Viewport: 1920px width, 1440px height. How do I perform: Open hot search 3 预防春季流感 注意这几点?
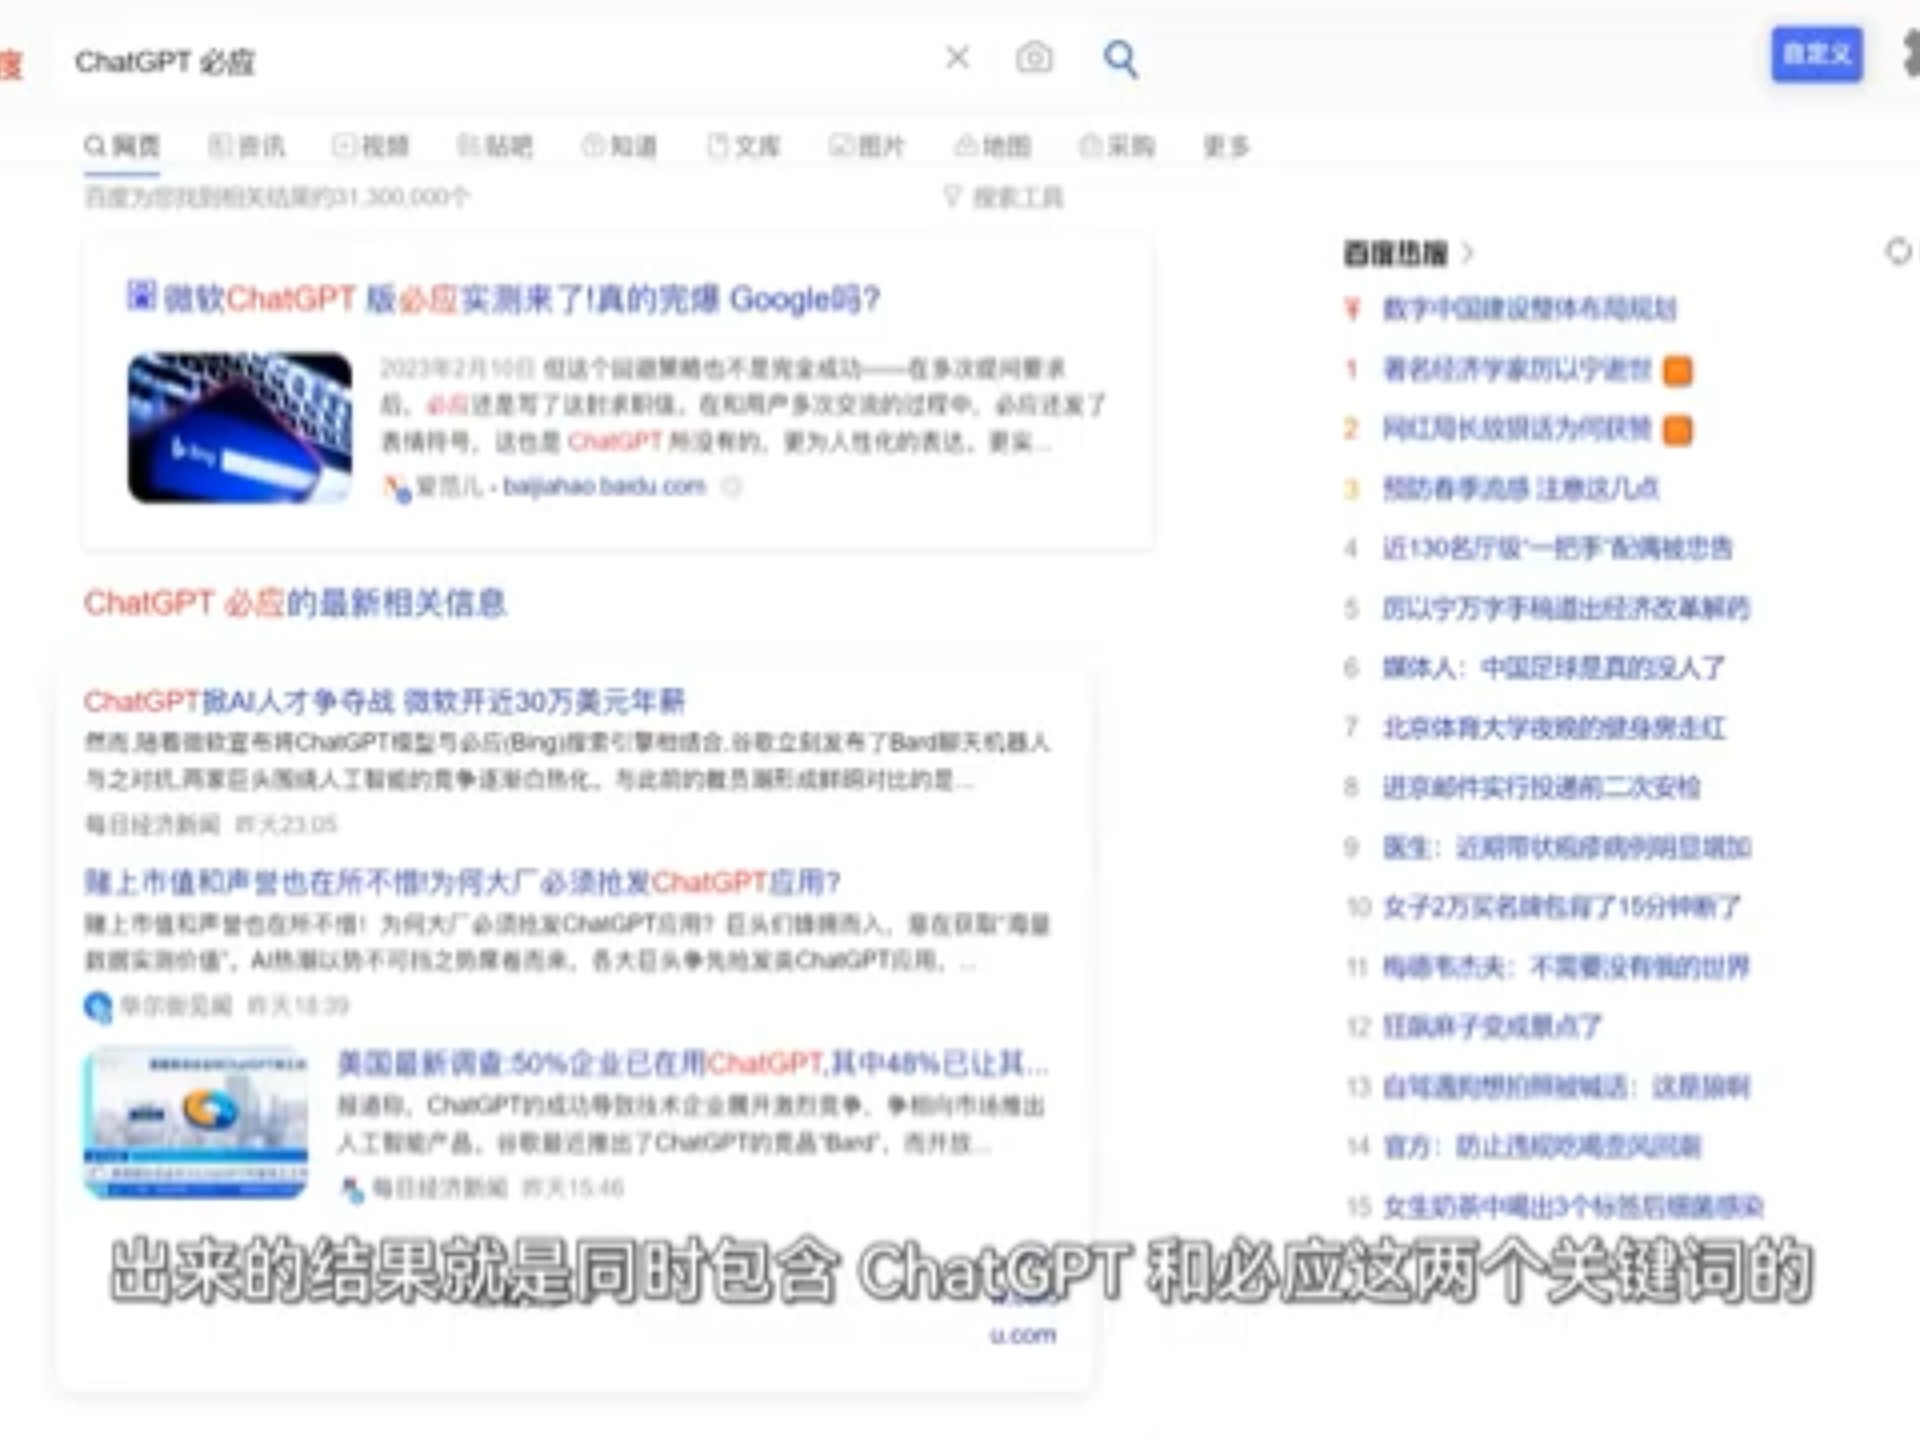(1521, 488)
